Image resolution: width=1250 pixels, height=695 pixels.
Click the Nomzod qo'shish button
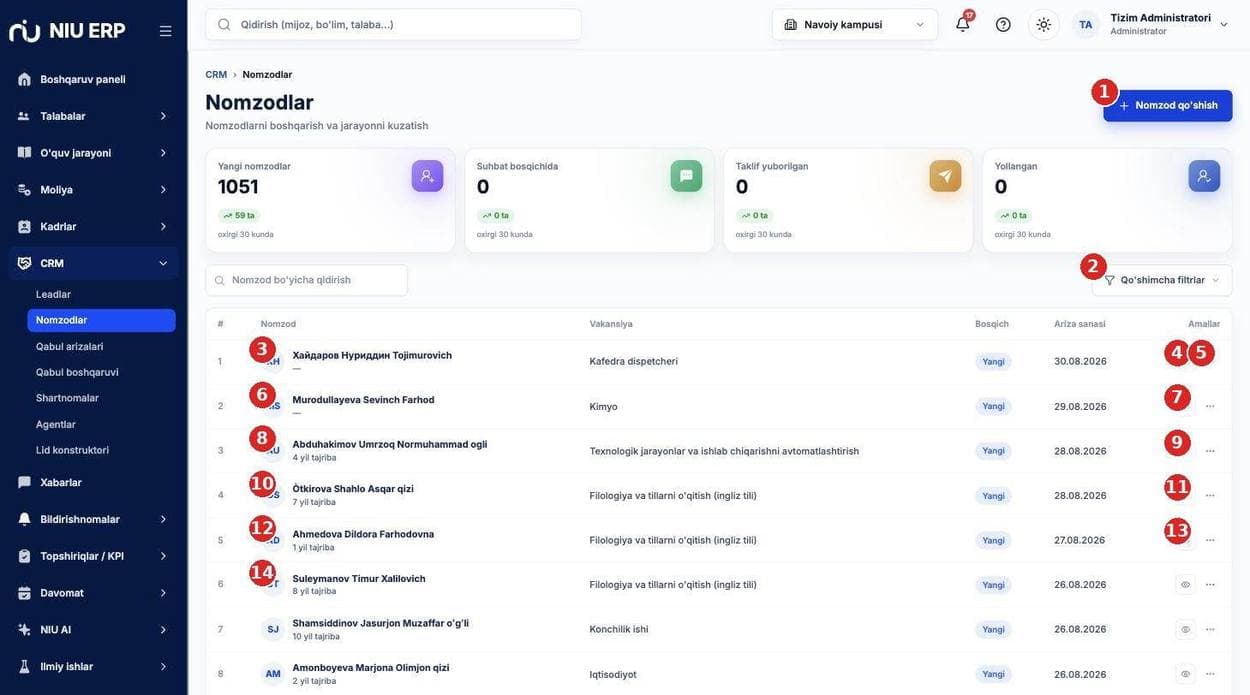coord(1168,106)
